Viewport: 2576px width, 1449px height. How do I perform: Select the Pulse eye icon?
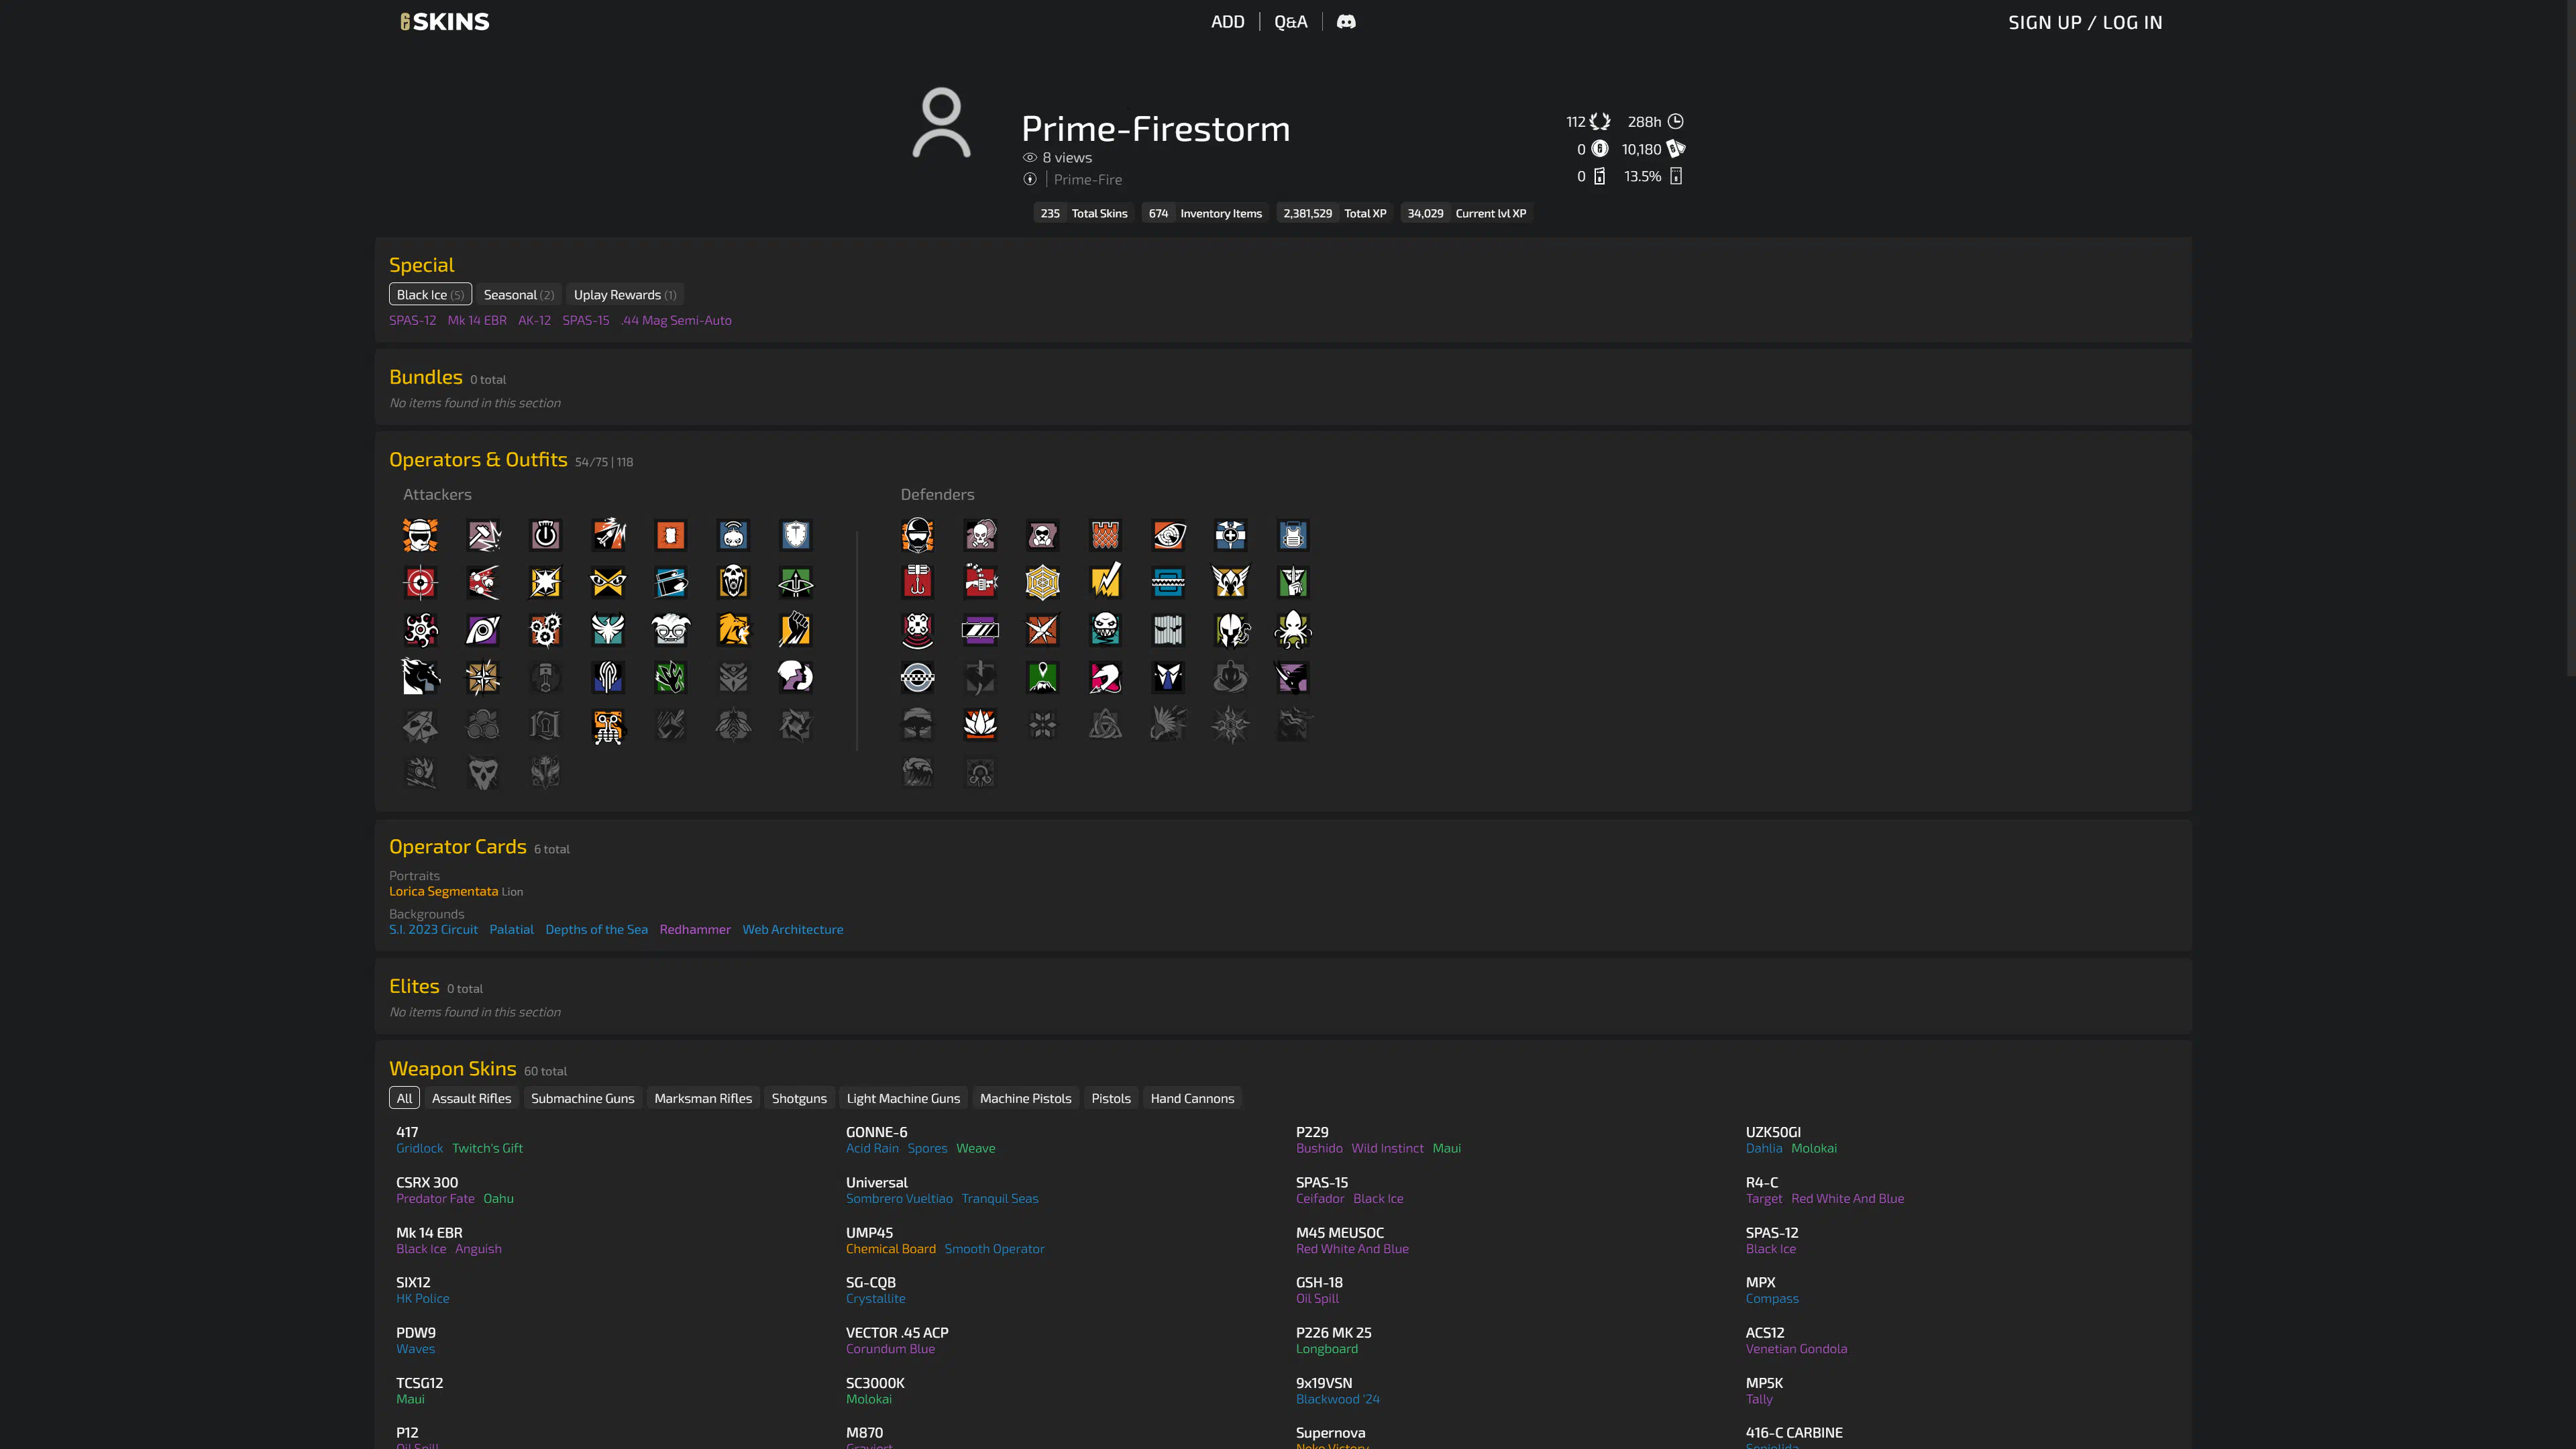tap(1168, 535)
